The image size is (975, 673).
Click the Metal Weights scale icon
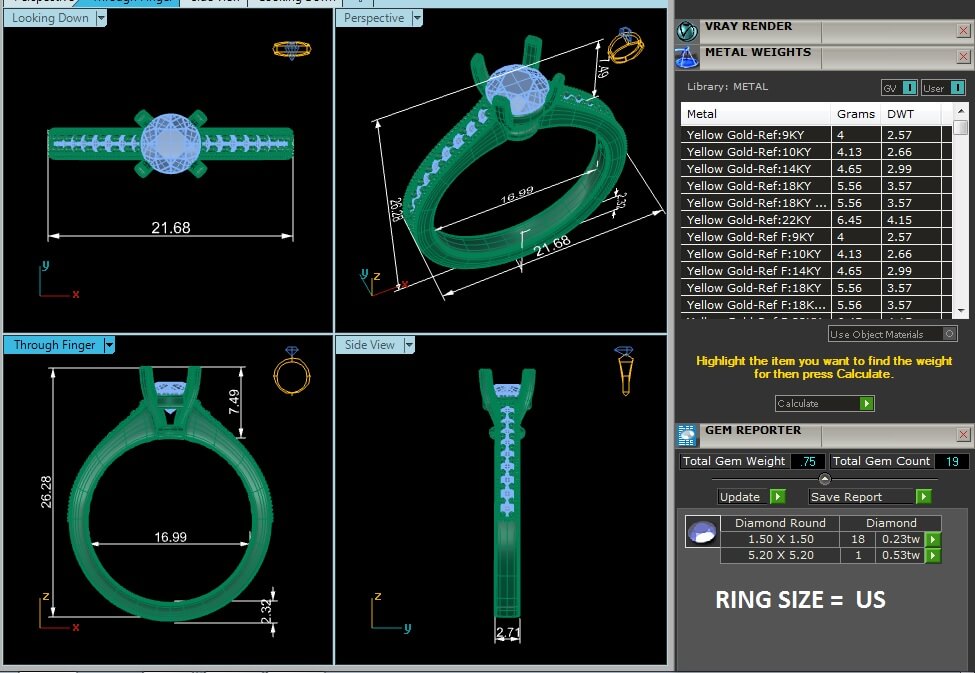click(687, 57)
